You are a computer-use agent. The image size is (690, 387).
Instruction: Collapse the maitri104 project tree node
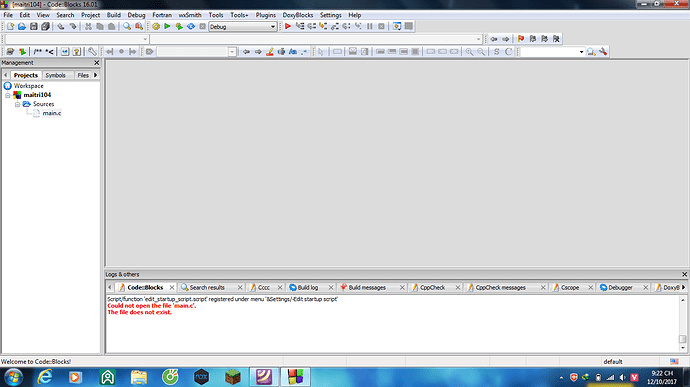point(7,95)
